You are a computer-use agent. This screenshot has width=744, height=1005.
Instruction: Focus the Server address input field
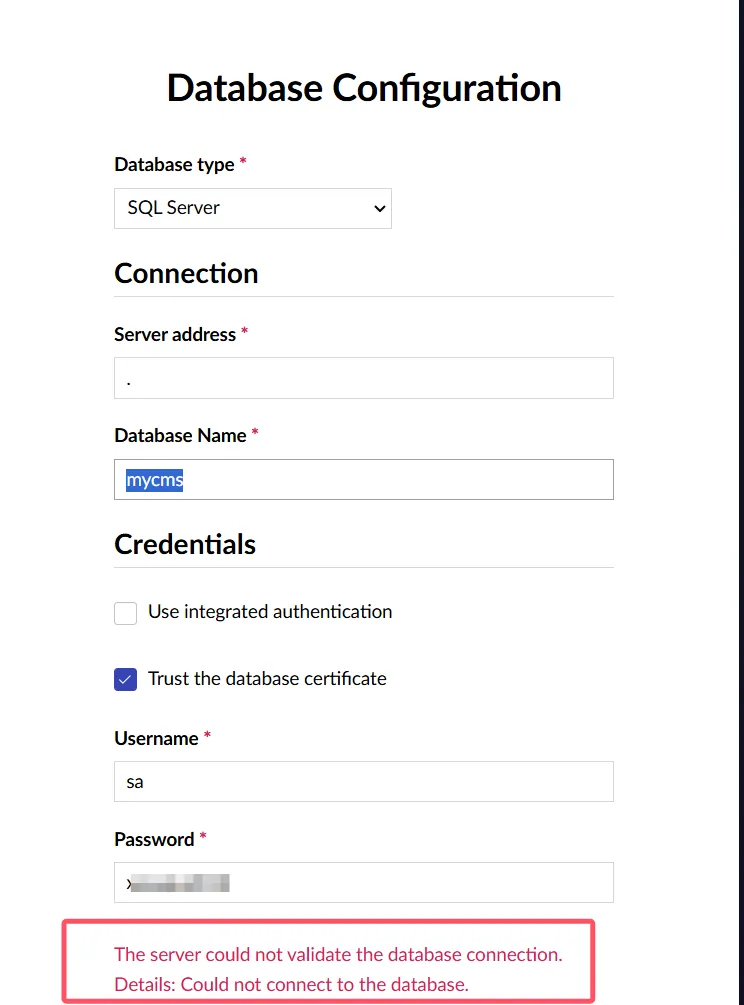[363, 378]
